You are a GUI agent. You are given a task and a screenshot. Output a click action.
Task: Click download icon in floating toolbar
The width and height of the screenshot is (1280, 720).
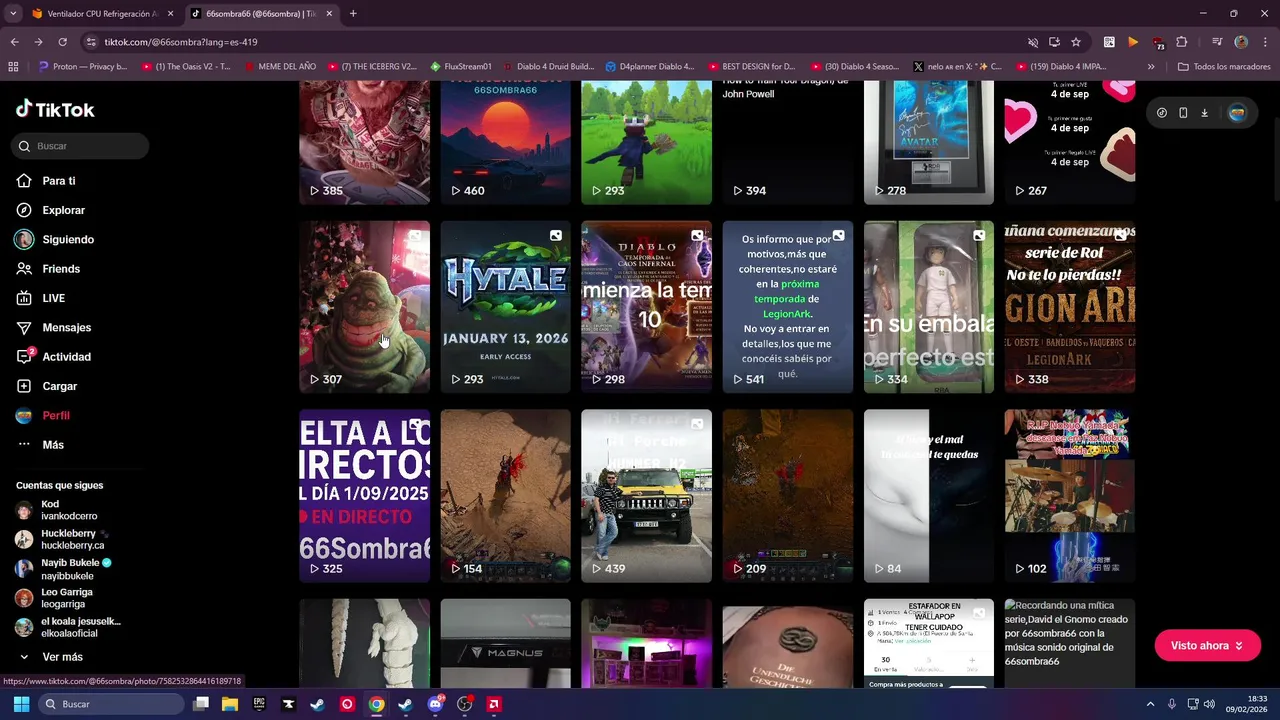1204,113
